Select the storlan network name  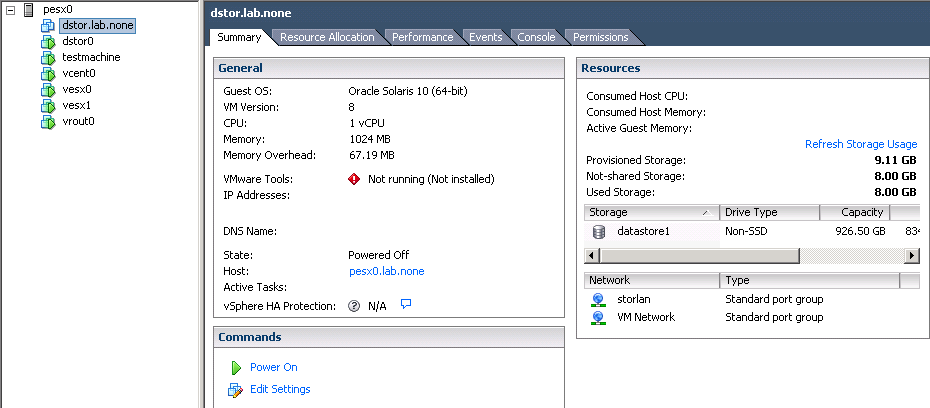coord(633,299)
